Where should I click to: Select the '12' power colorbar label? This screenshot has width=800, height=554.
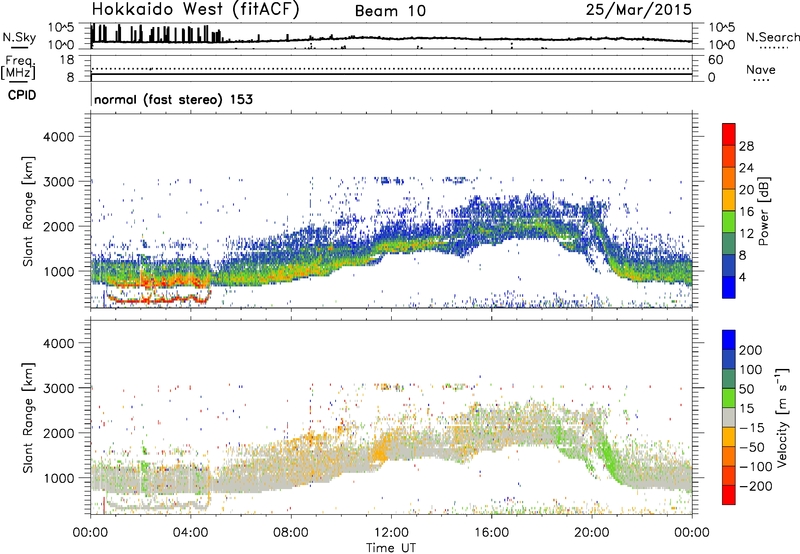(x=746, y=234)
